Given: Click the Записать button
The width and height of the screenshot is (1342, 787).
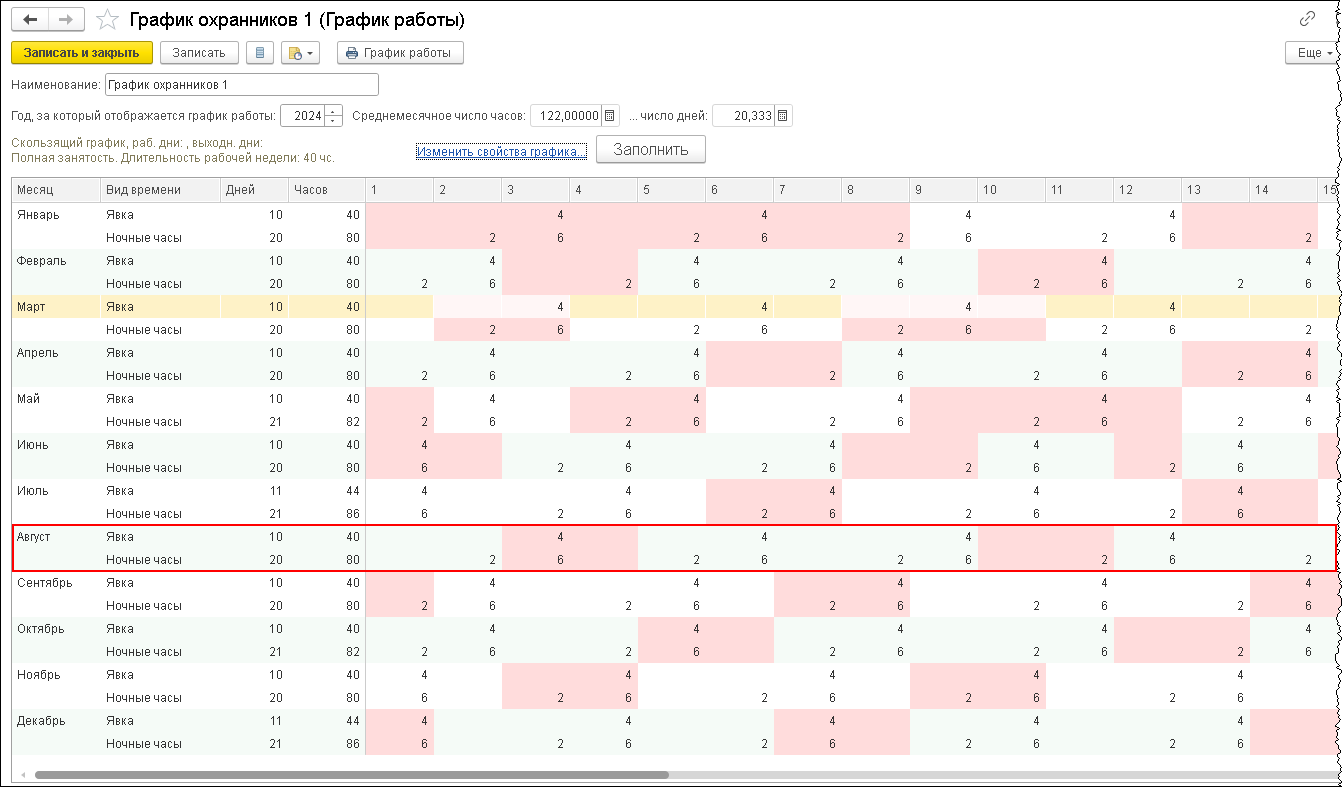Looking at the screenshot, I should click(200, 53).
